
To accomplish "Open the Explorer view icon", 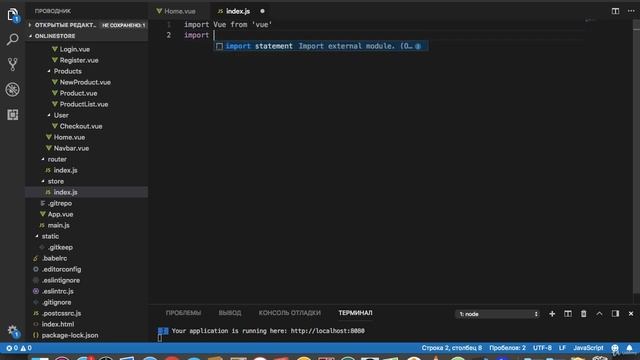I will click(13, 15).
